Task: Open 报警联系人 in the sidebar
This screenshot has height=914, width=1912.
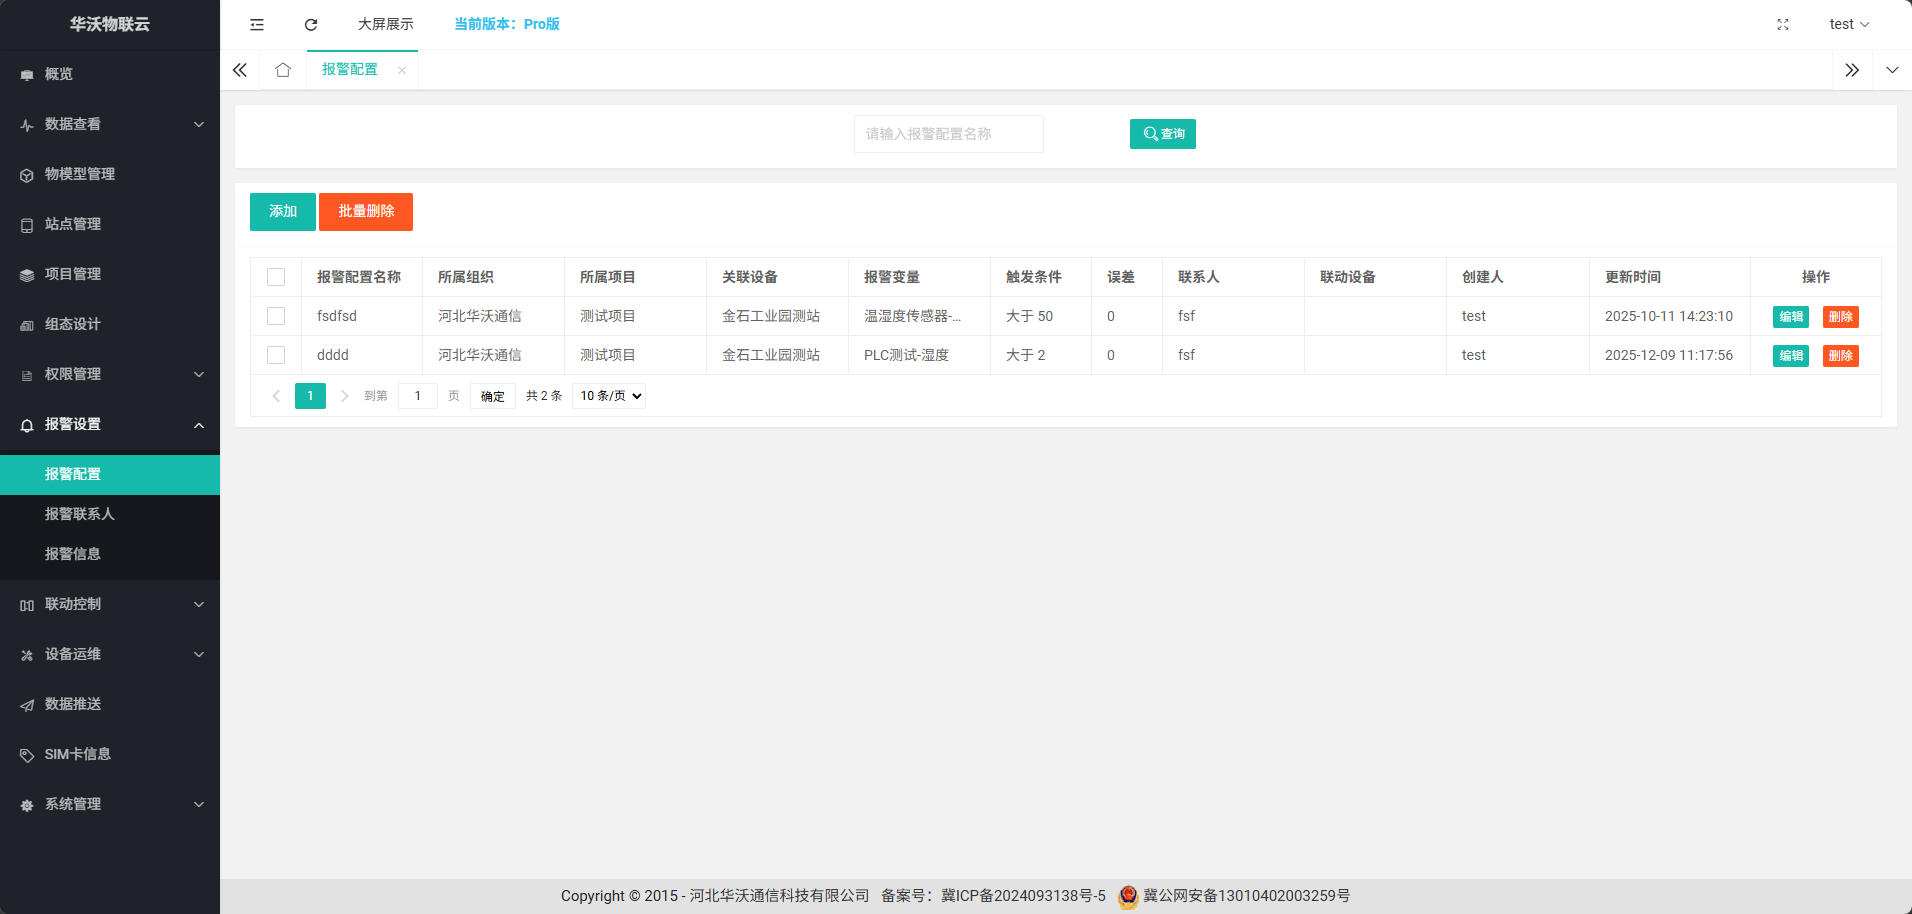Action: tap(80, 514)
